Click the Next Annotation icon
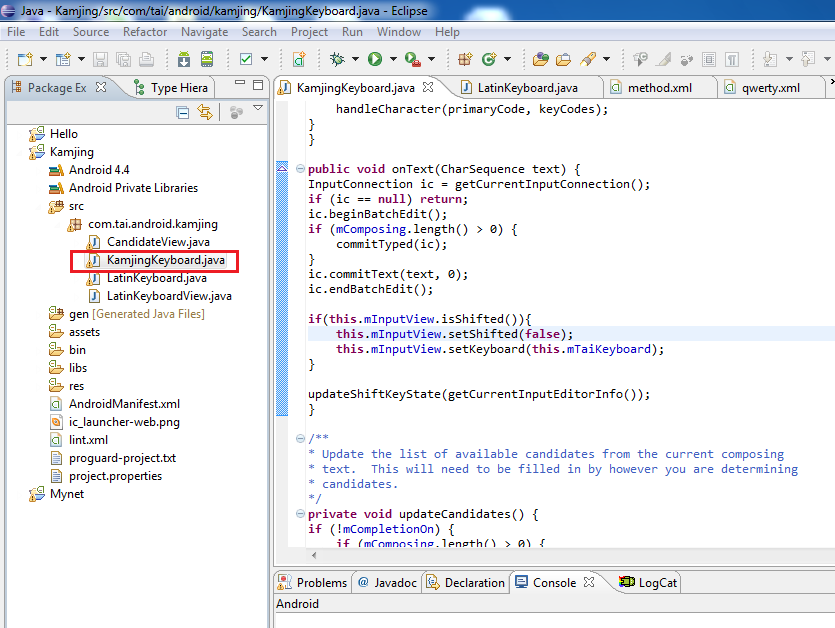This screenshot has width=835, height=628. (x=770, y=59)
